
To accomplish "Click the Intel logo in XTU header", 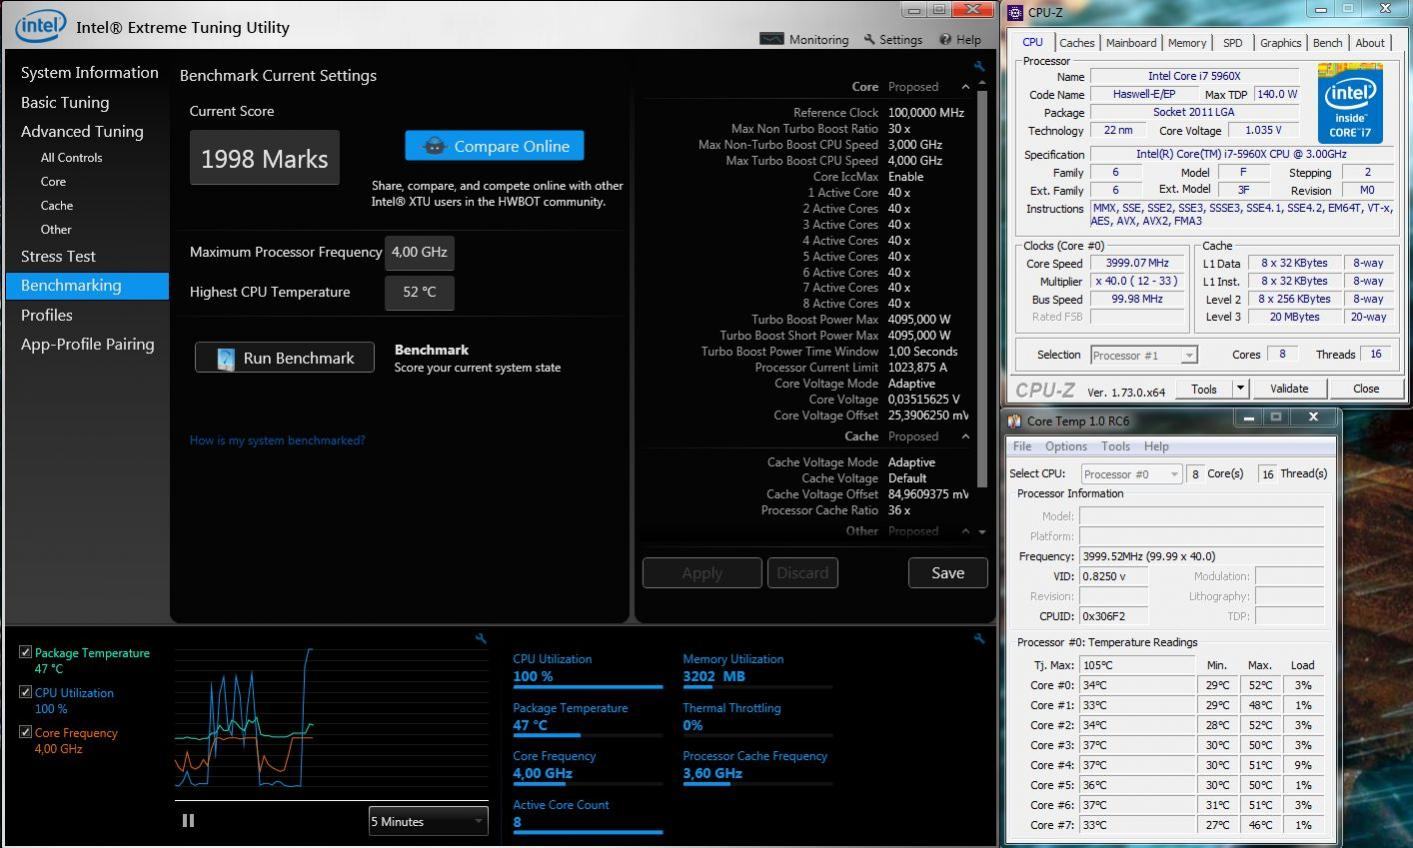I will [40, 25].
